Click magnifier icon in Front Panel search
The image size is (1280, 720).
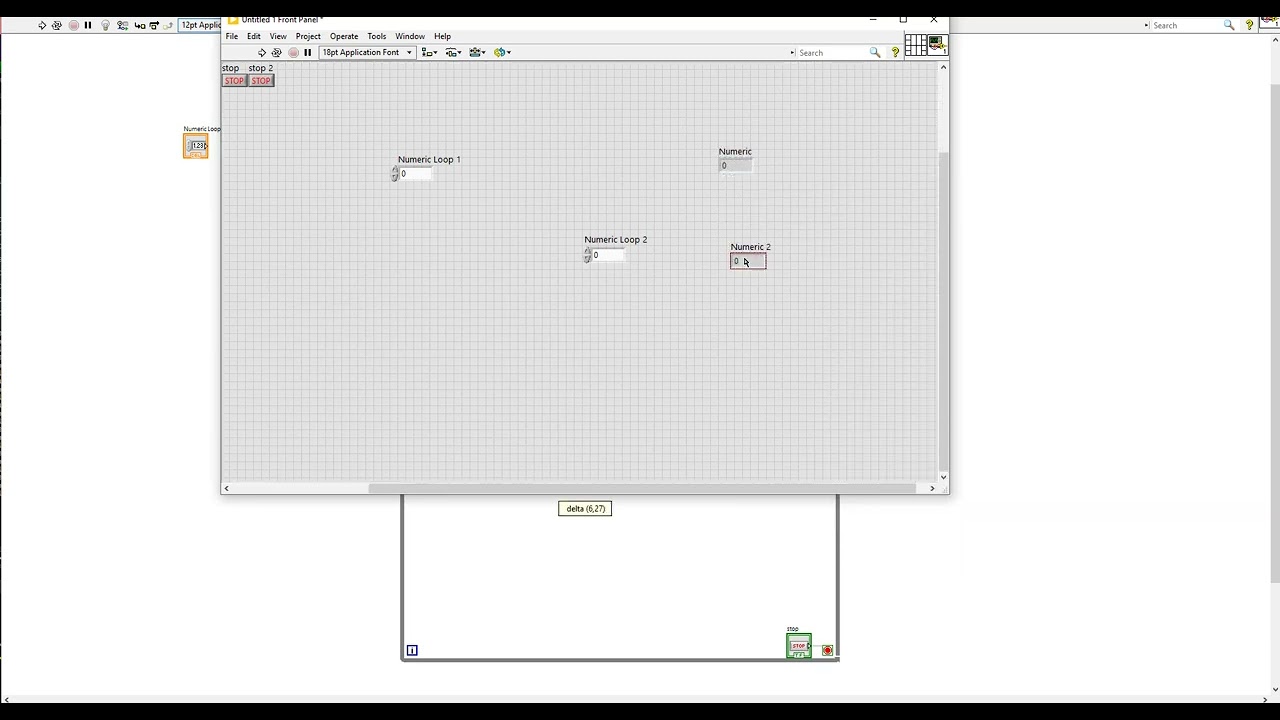point(875,52)
